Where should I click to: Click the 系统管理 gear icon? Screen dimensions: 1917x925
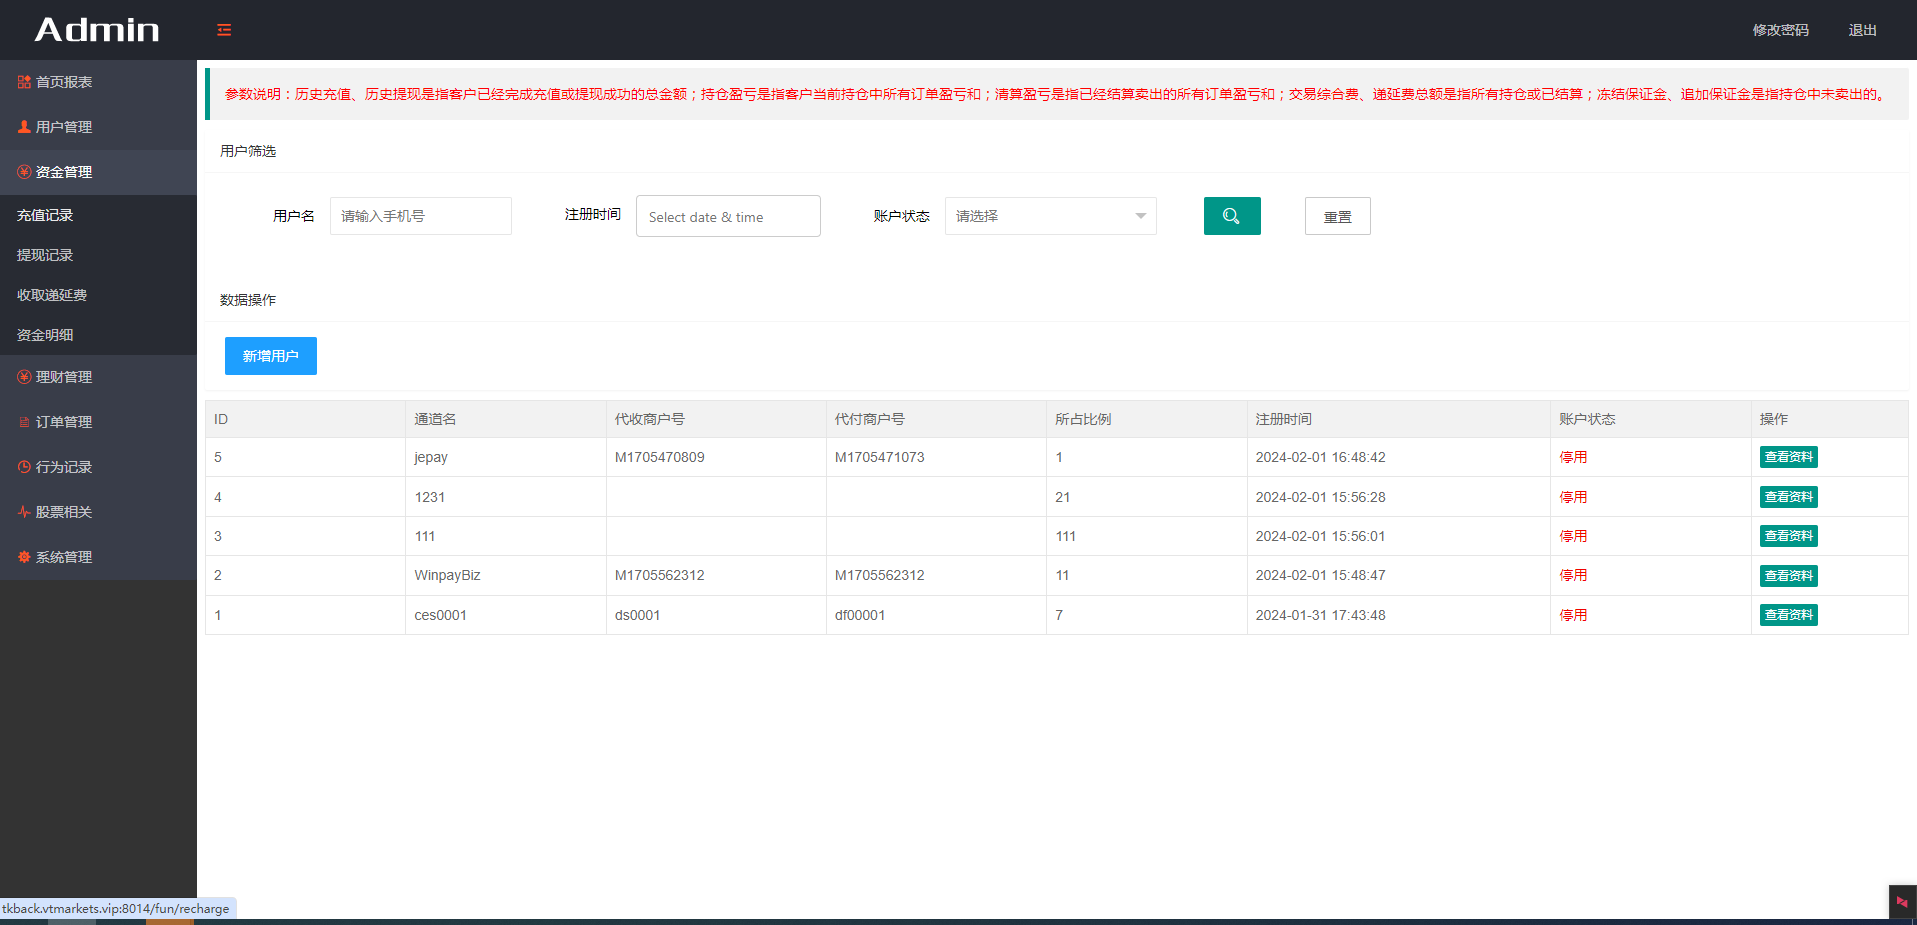pos(24,557)
